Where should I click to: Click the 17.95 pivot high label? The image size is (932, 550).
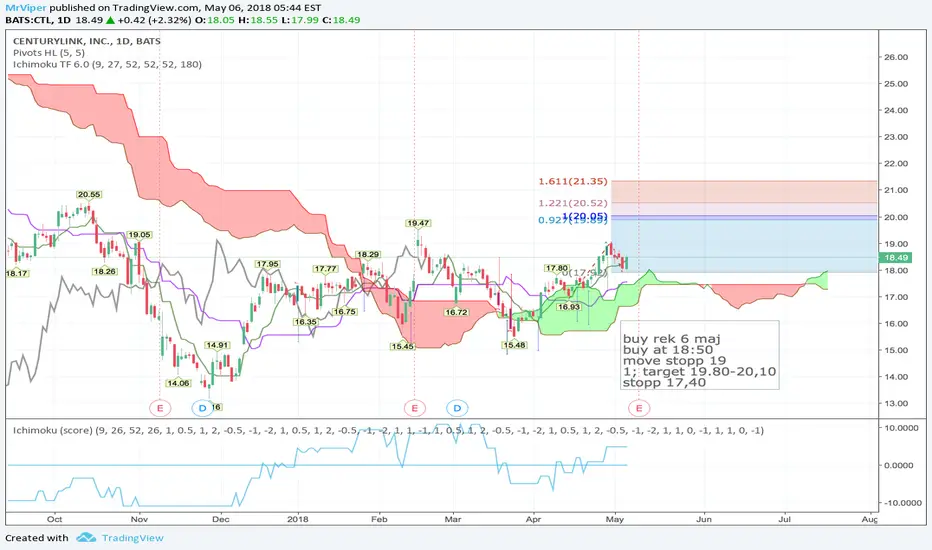(x=267, y=264)
